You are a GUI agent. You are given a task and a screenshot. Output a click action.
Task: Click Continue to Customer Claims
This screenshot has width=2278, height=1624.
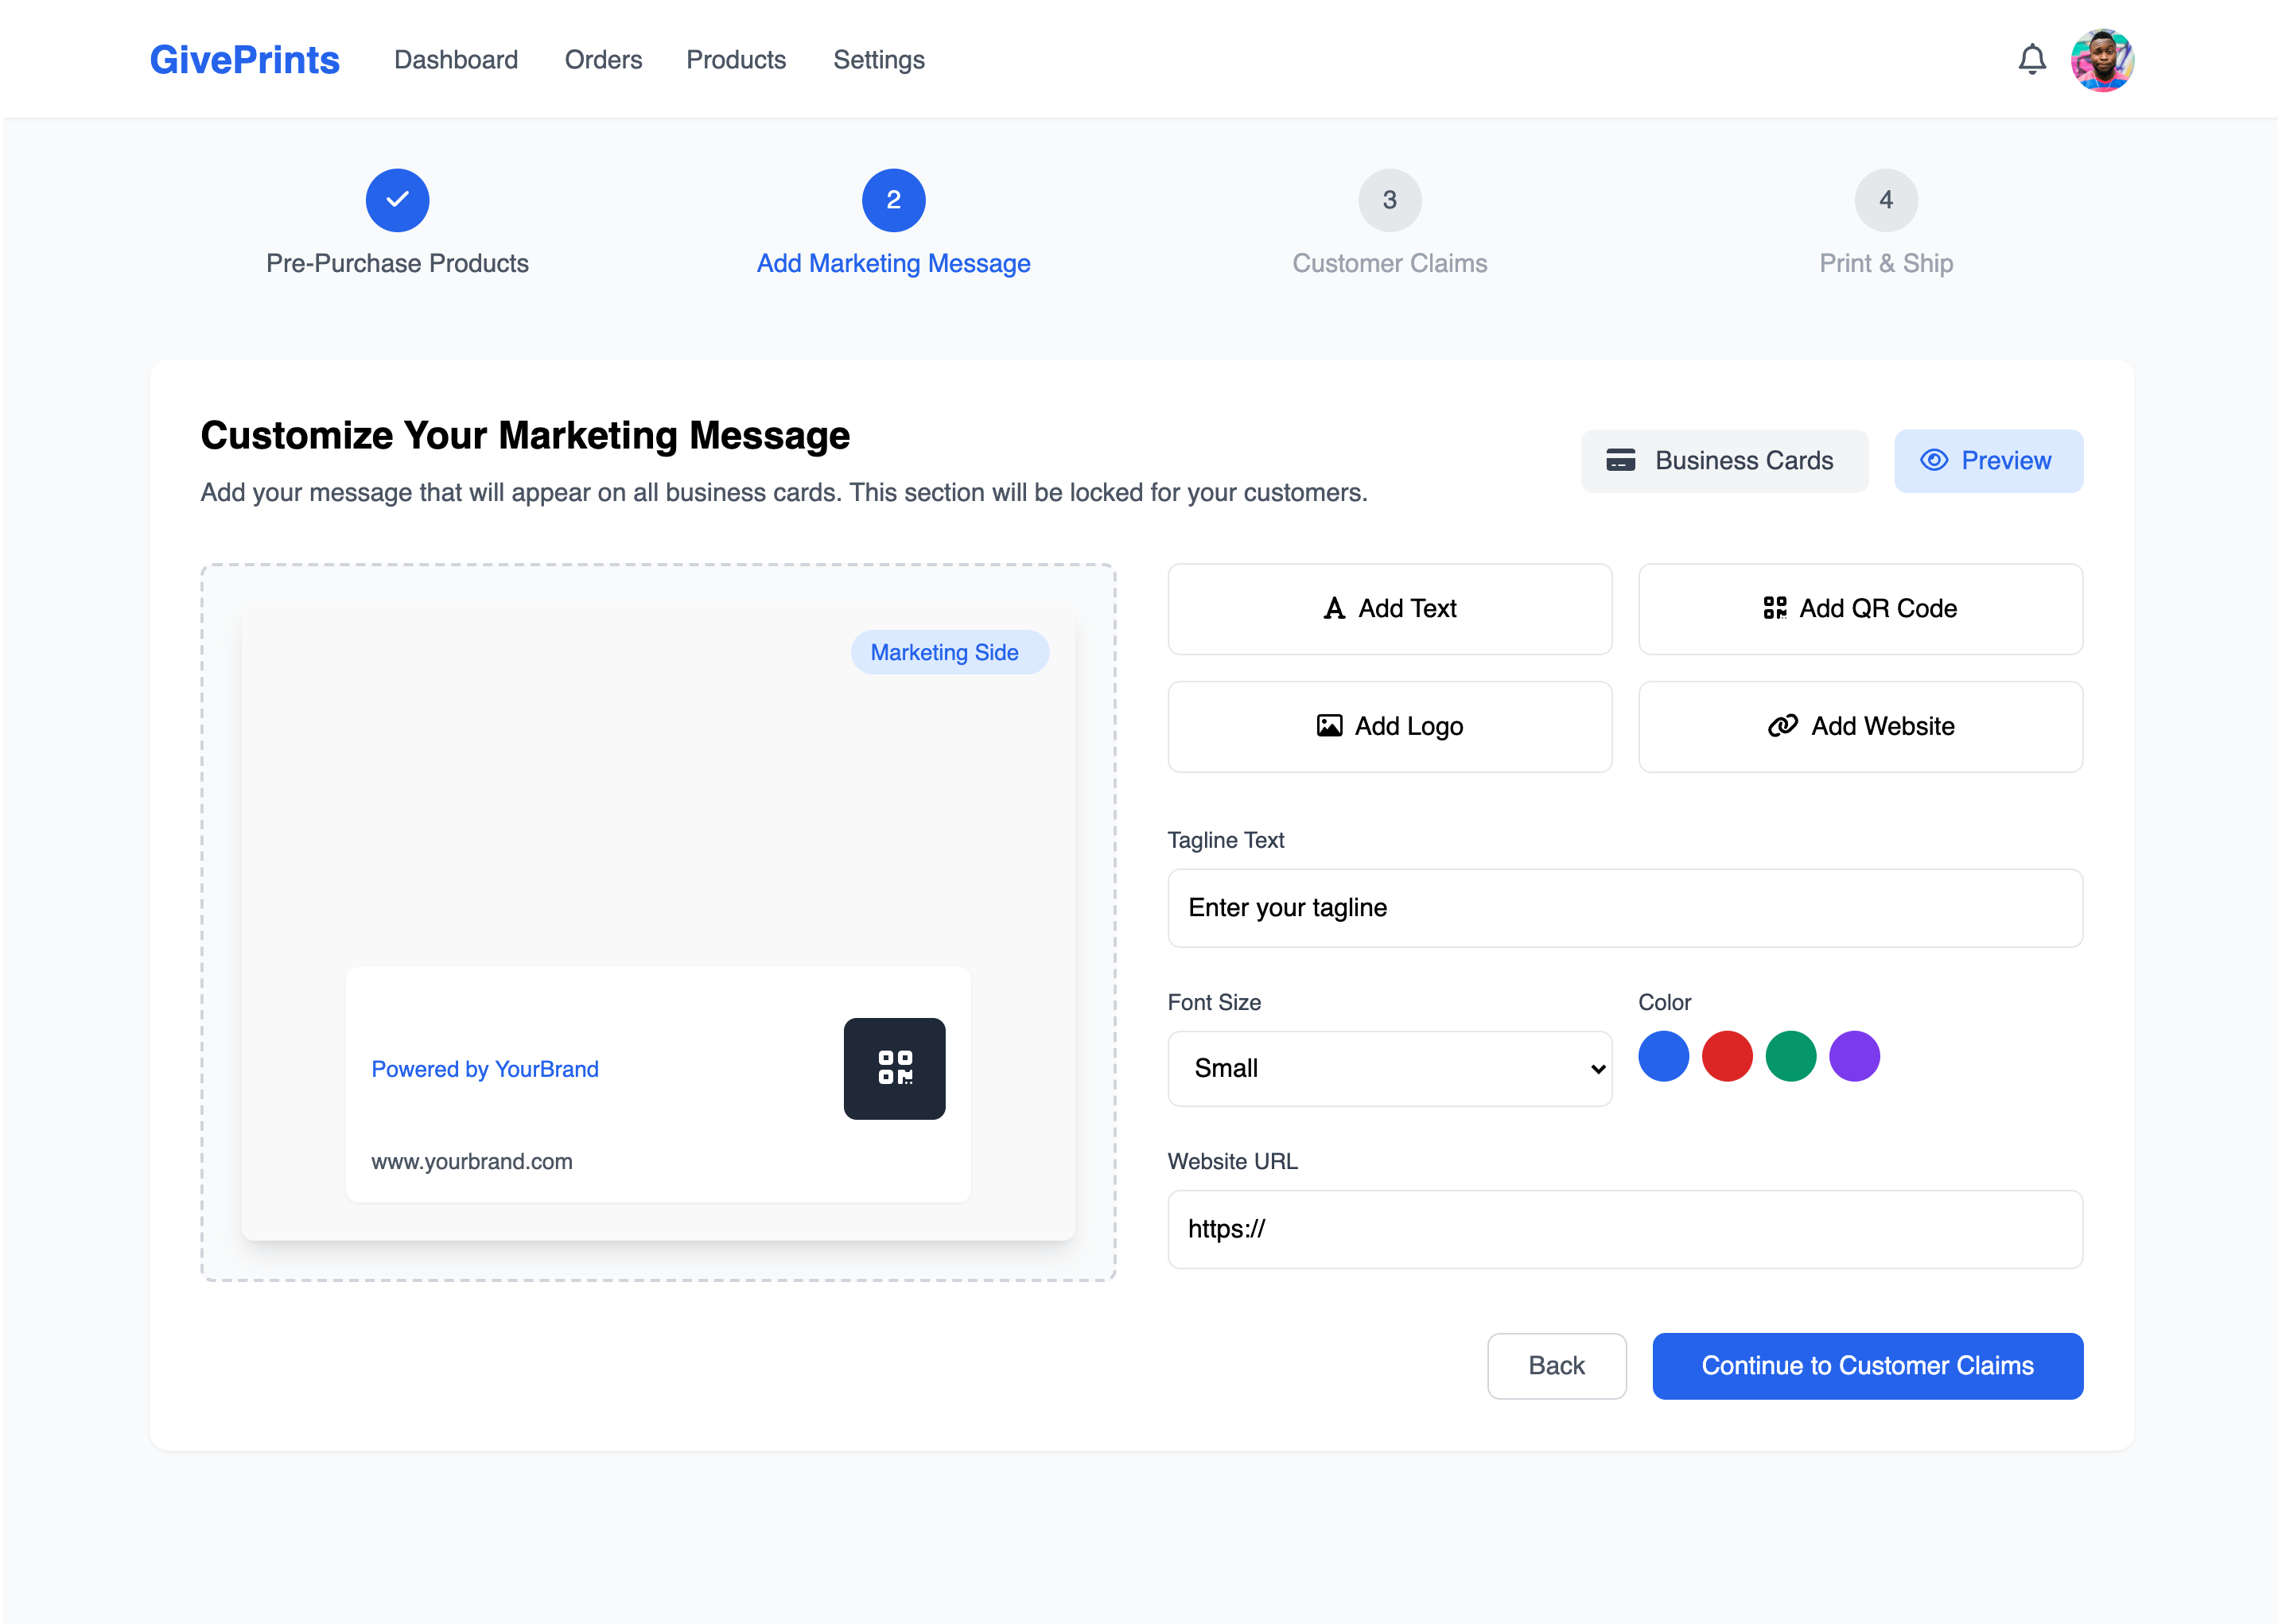1867,1366
